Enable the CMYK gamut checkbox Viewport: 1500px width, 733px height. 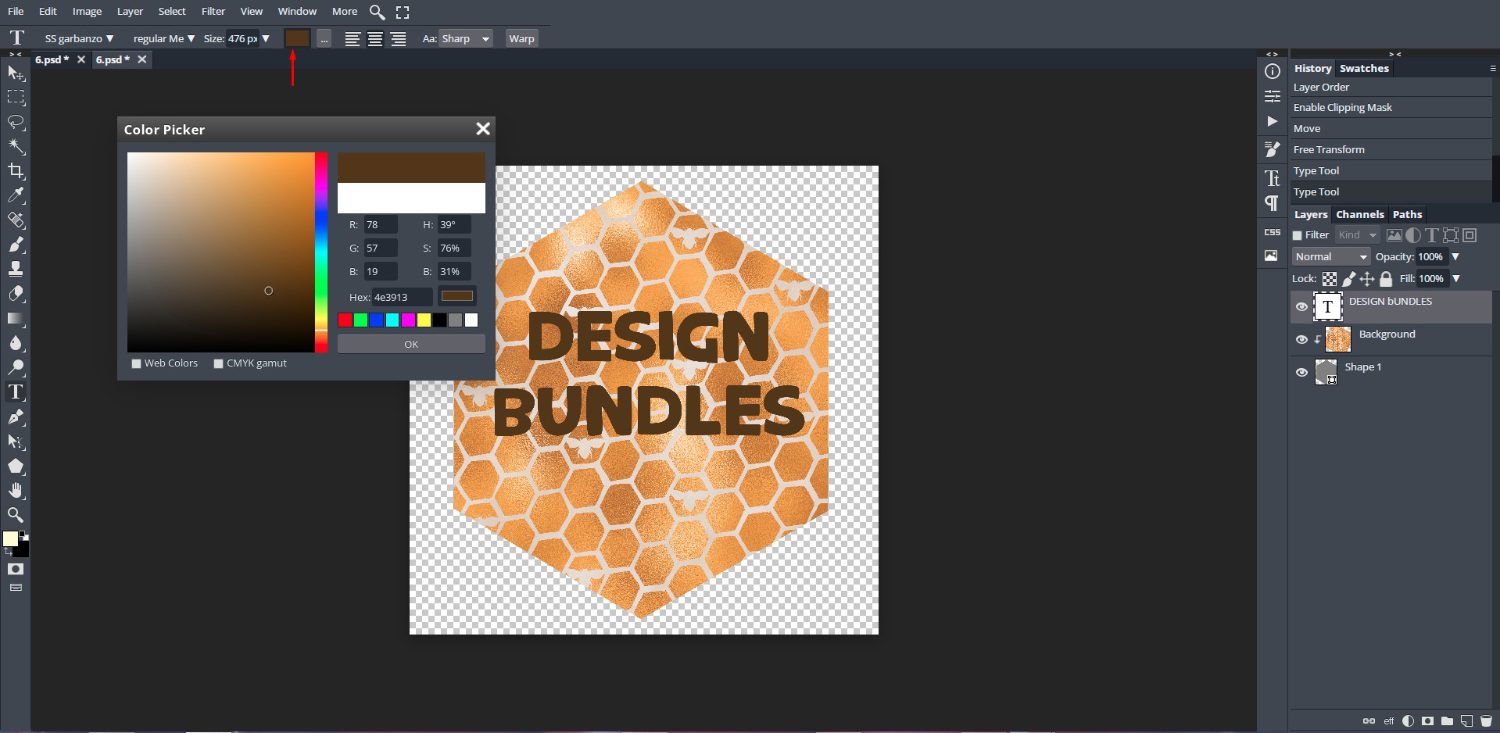point(219,364)
